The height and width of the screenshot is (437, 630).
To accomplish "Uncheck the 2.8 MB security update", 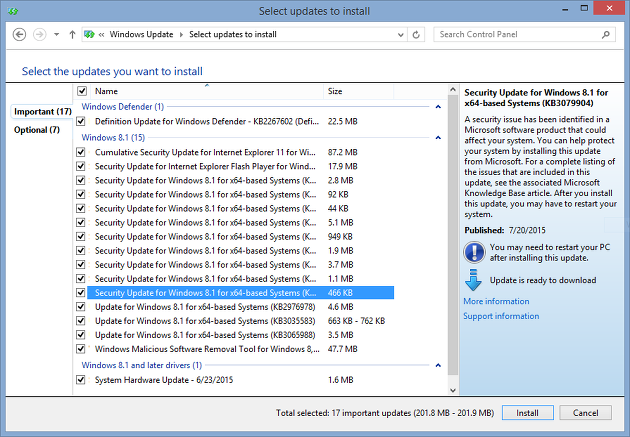I will coord(81,180).
